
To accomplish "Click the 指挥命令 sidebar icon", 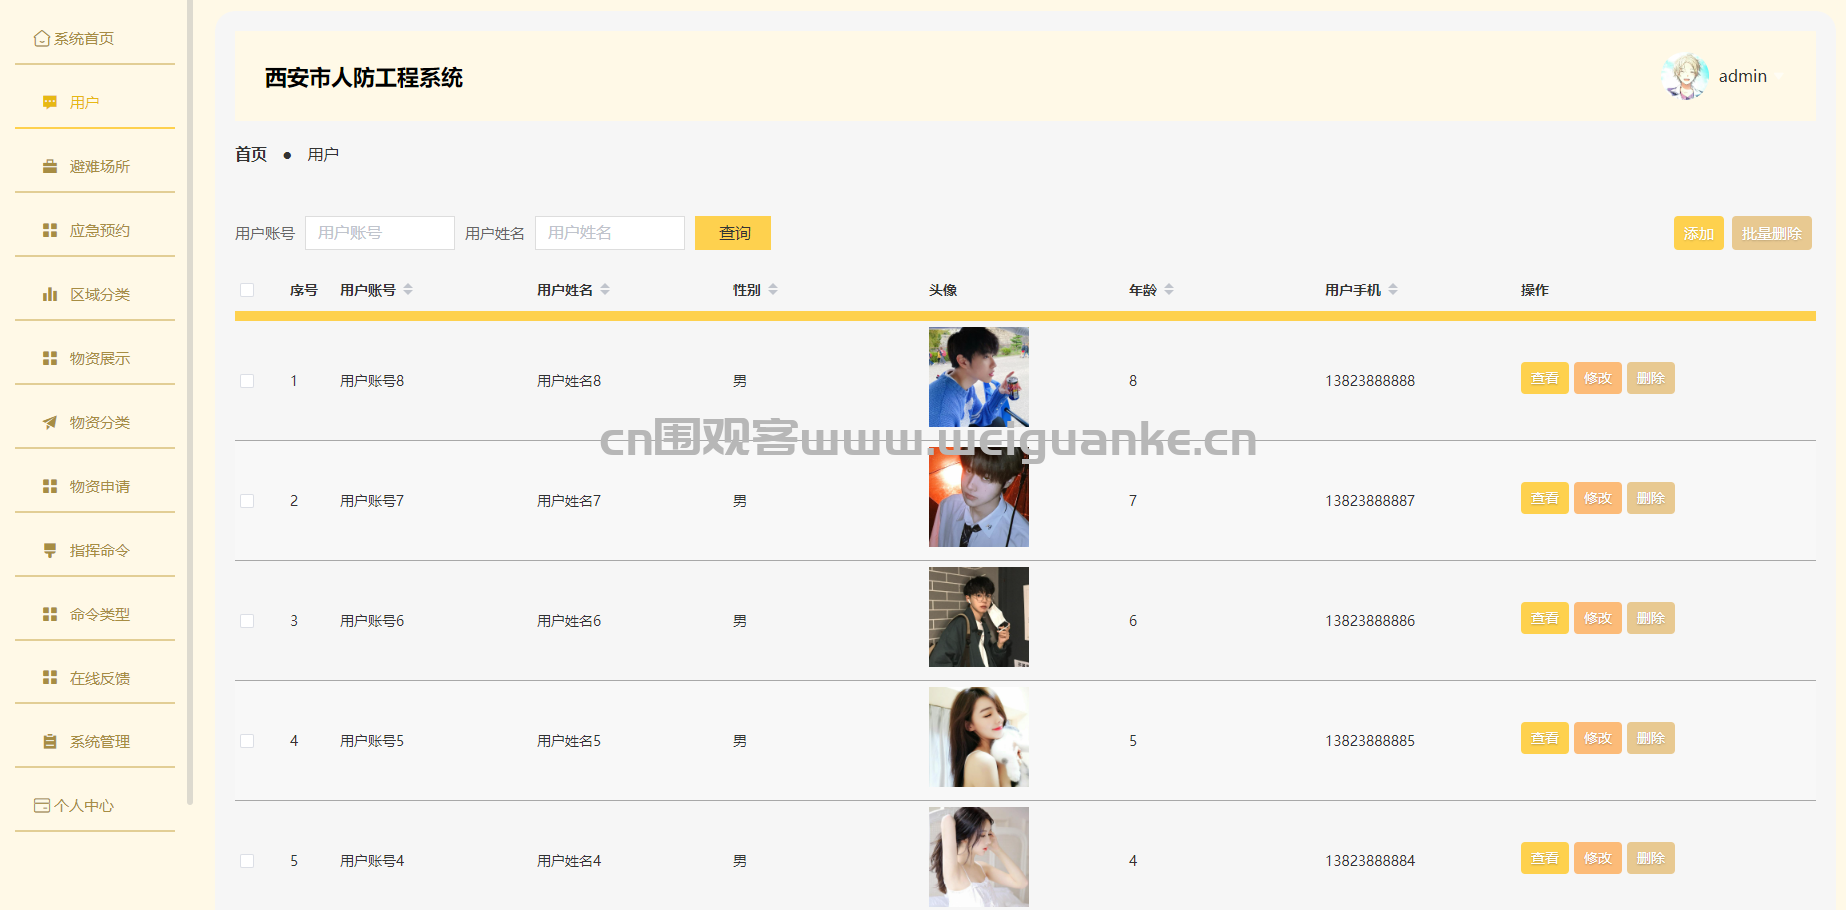I will pos(50,550).
